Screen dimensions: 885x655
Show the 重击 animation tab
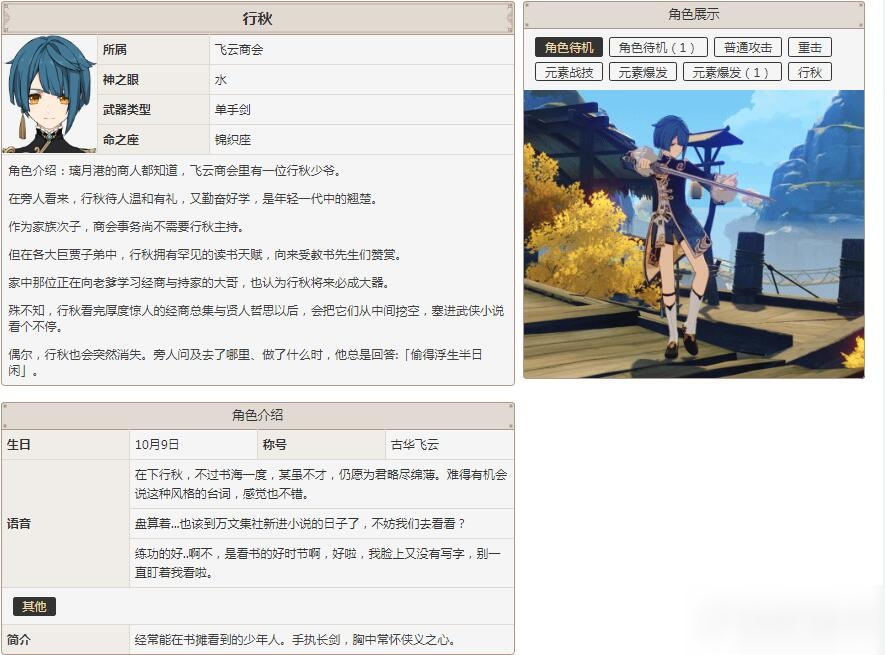809,47
